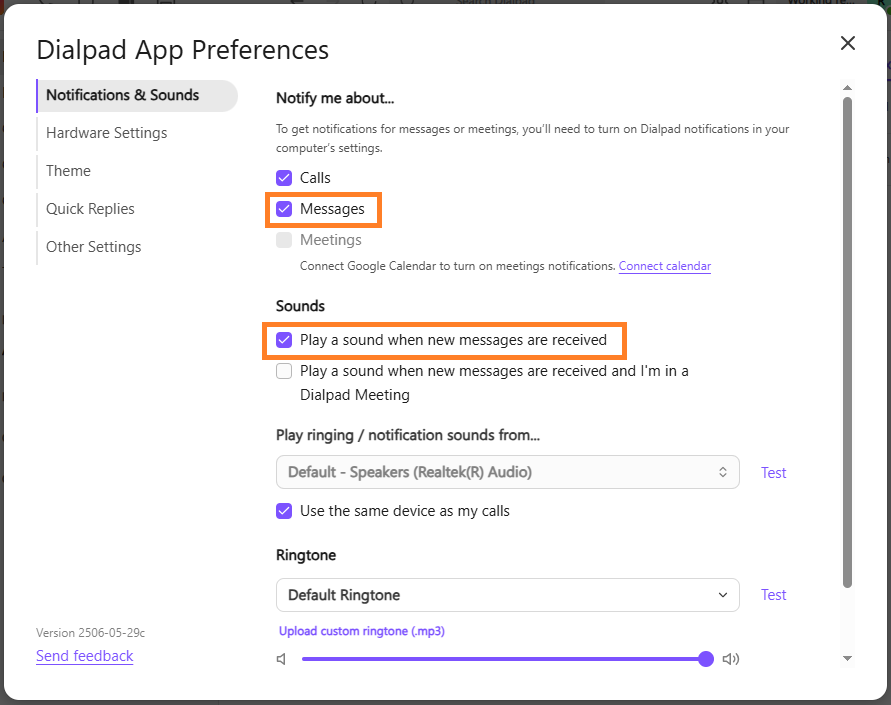Expand the Default Ringtone dropdown
Image resolution: width=891 pixels, height=705 pixels.
(x=507, y=595)
